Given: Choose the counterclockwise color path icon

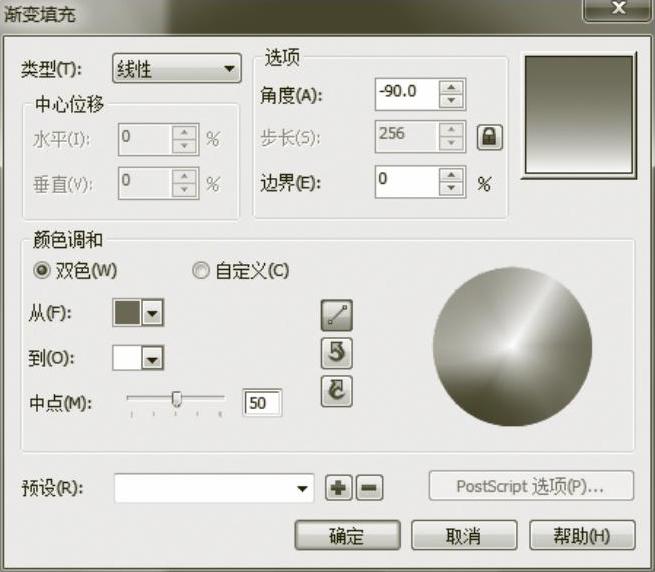Looking at the screenshot, I should [x=337, y=353].
